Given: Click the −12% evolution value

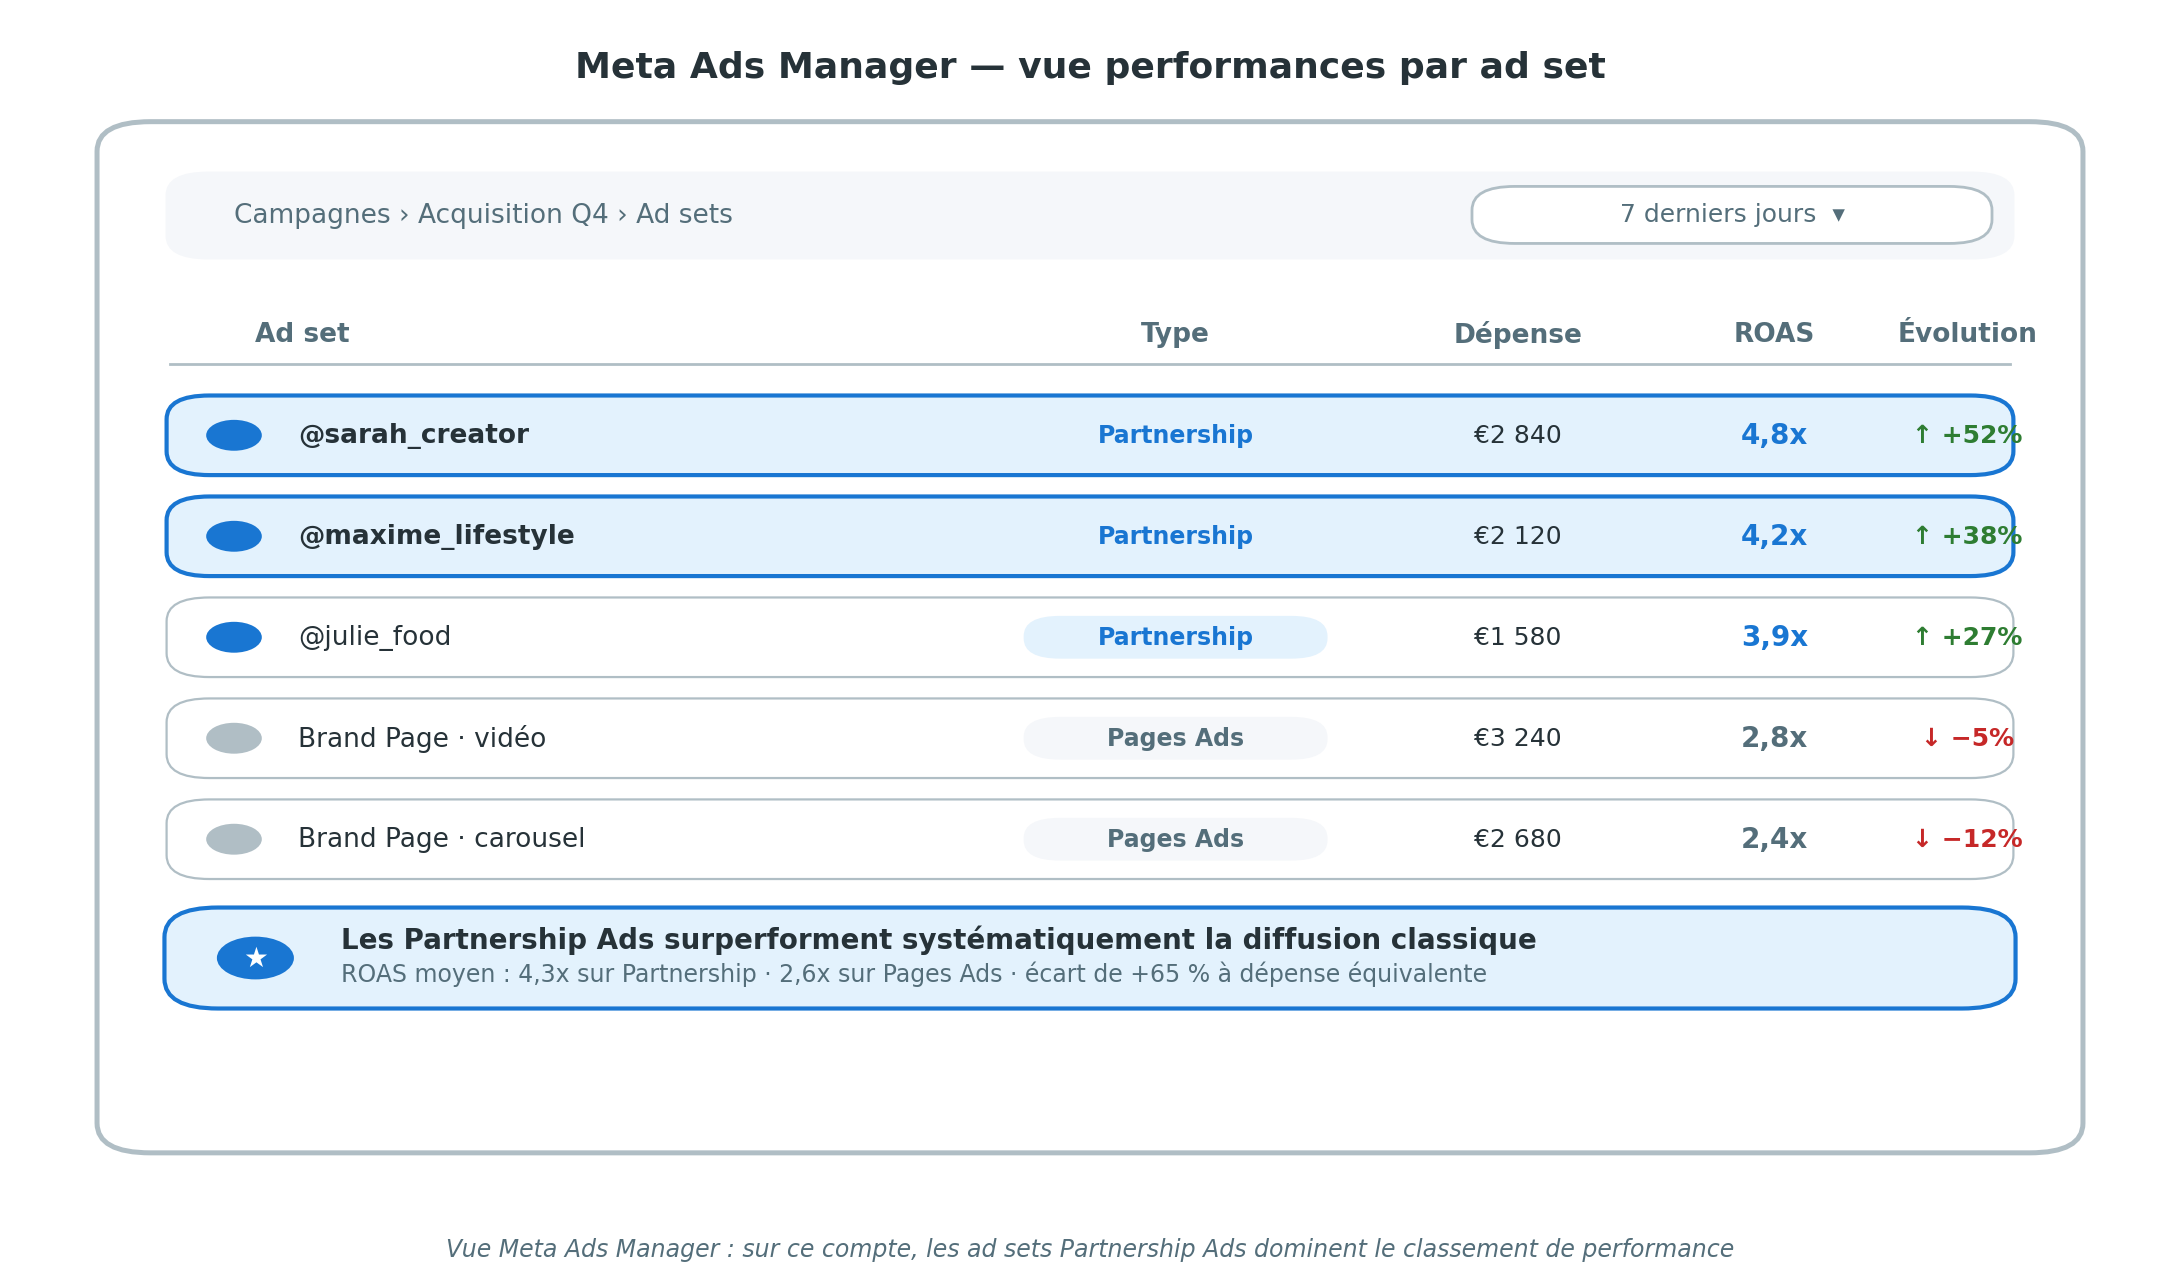Looking at the screenshot, I should pyautogui.click(x=1967, y=839).
